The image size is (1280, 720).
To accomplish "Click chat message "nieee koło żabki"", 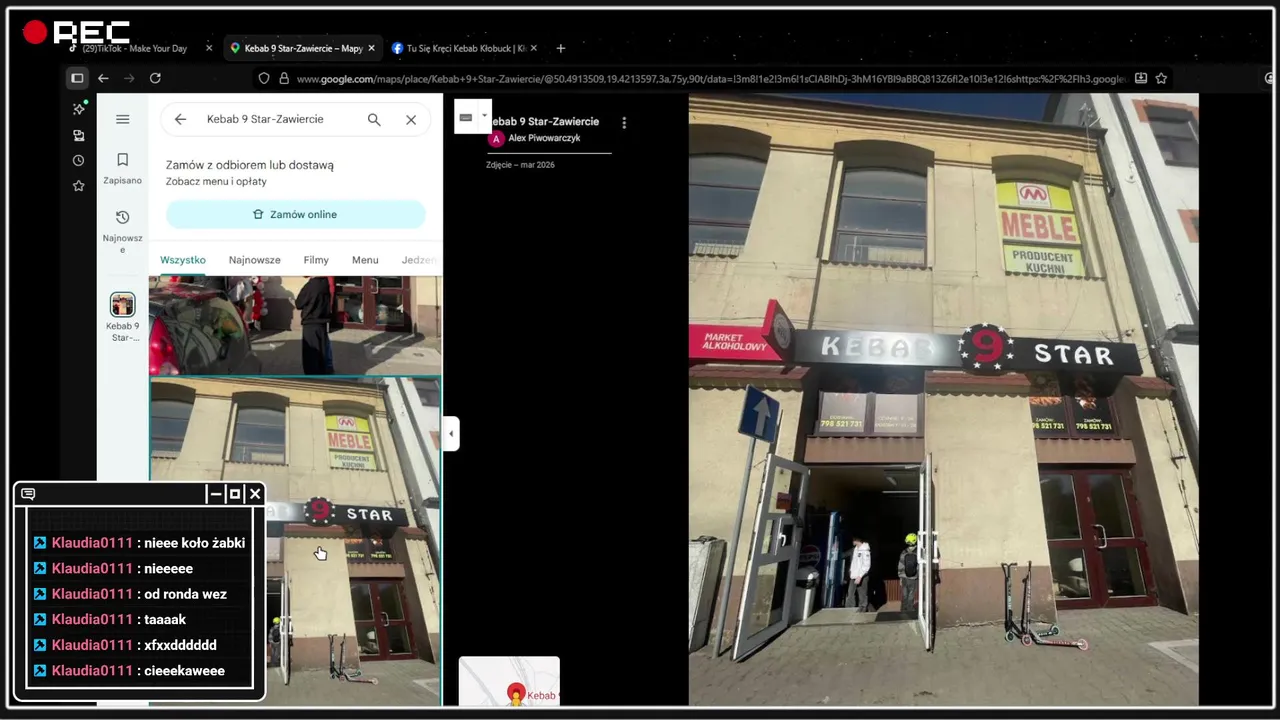I will [195, 543].
